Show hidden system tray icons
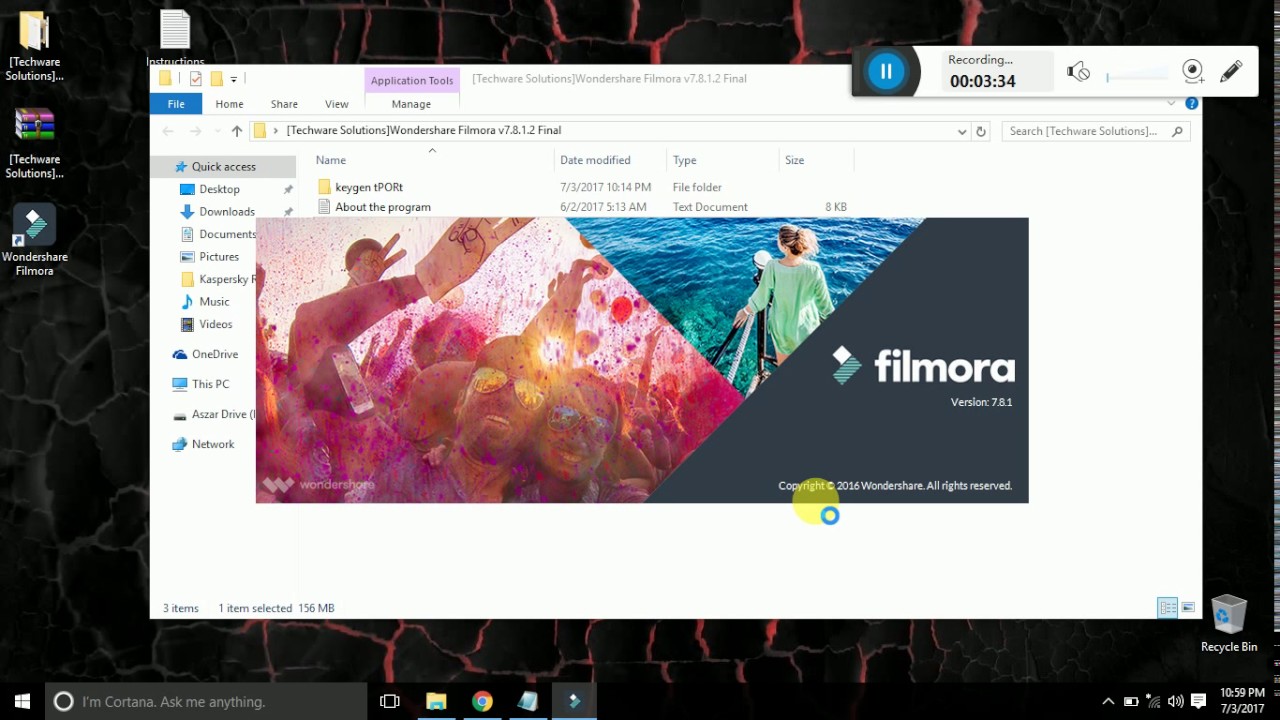The width and height of the screenshot is (1280, 720). [1108, 702]
